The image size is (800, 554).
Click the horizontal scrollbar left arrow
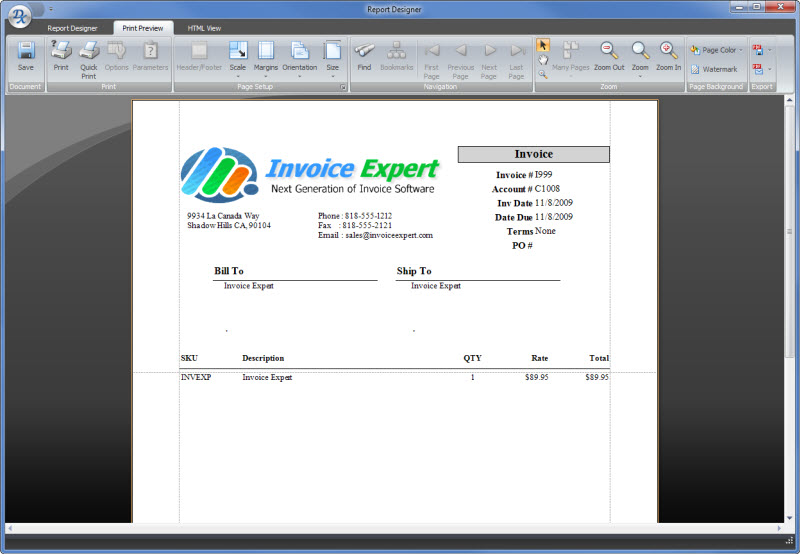(x=10, y=528)
